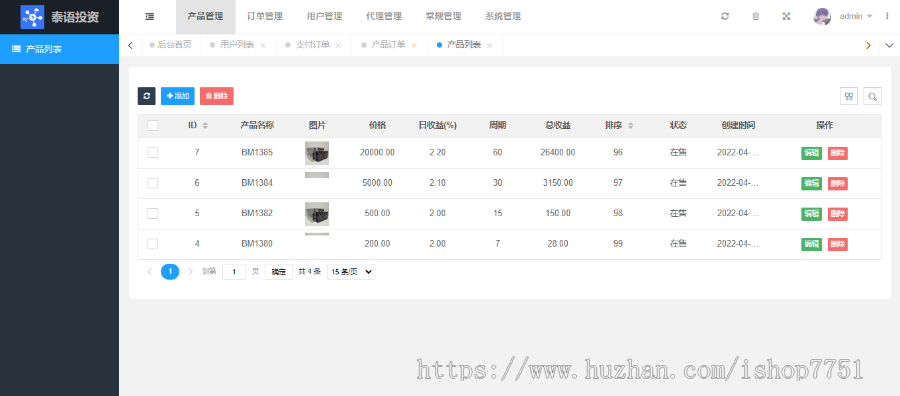Toggle the sidebar collapse hamburger icon

[149, 17]
